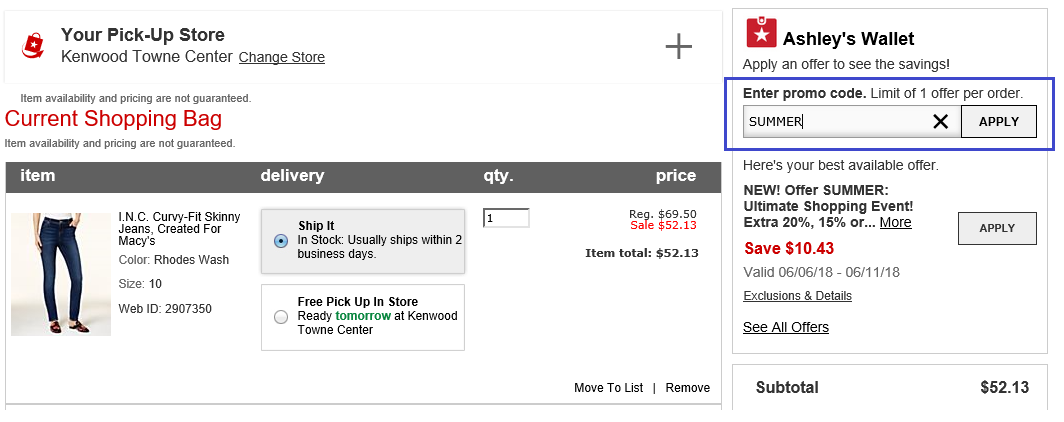Image resolution: width=1064 pixels, height=422 pixels.
Task: Click the promo code text field
Action: (x=836, y=122)
